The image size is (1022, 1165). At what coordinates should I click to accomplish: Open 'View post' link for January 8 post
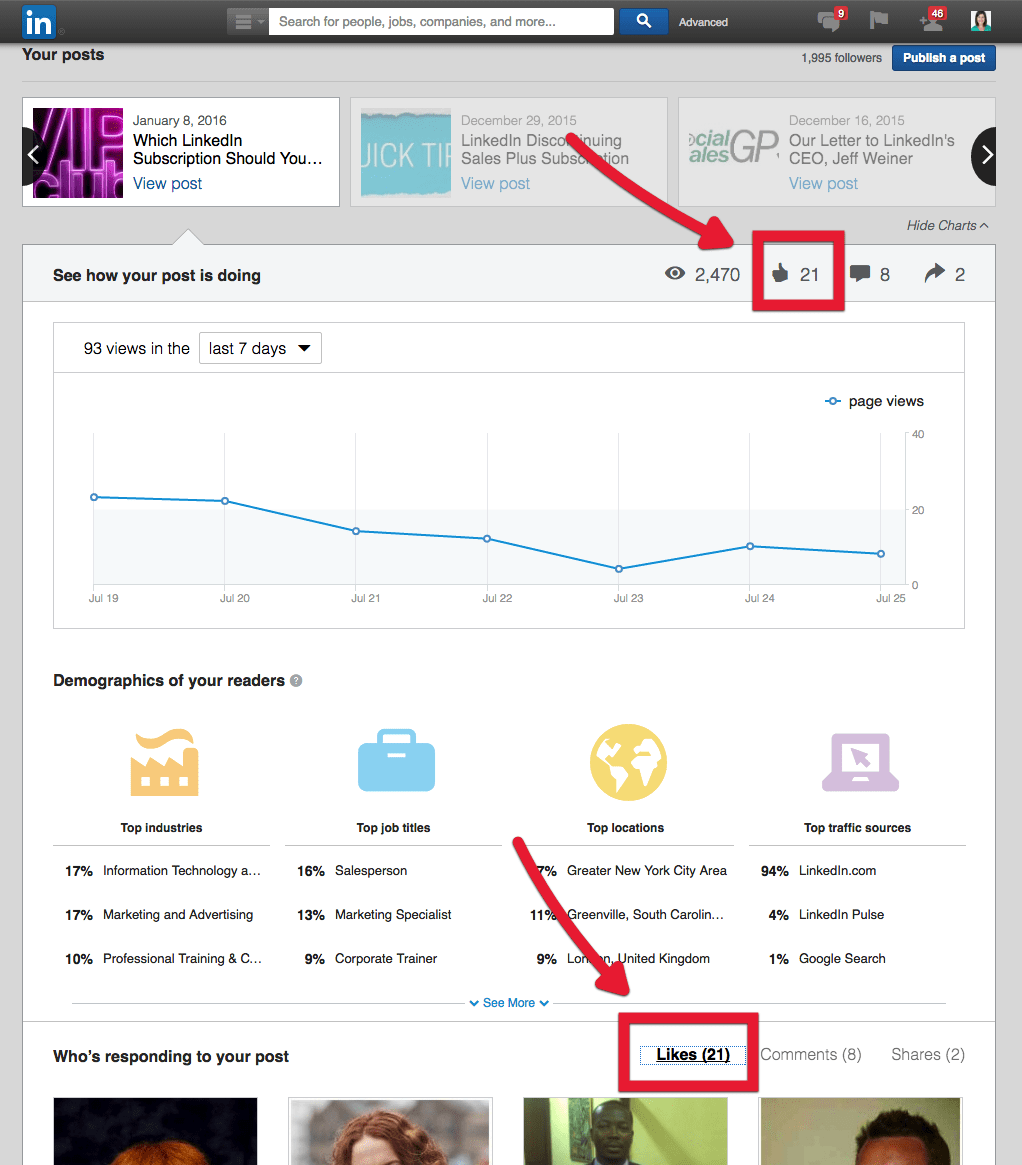[x=168, y=184]
